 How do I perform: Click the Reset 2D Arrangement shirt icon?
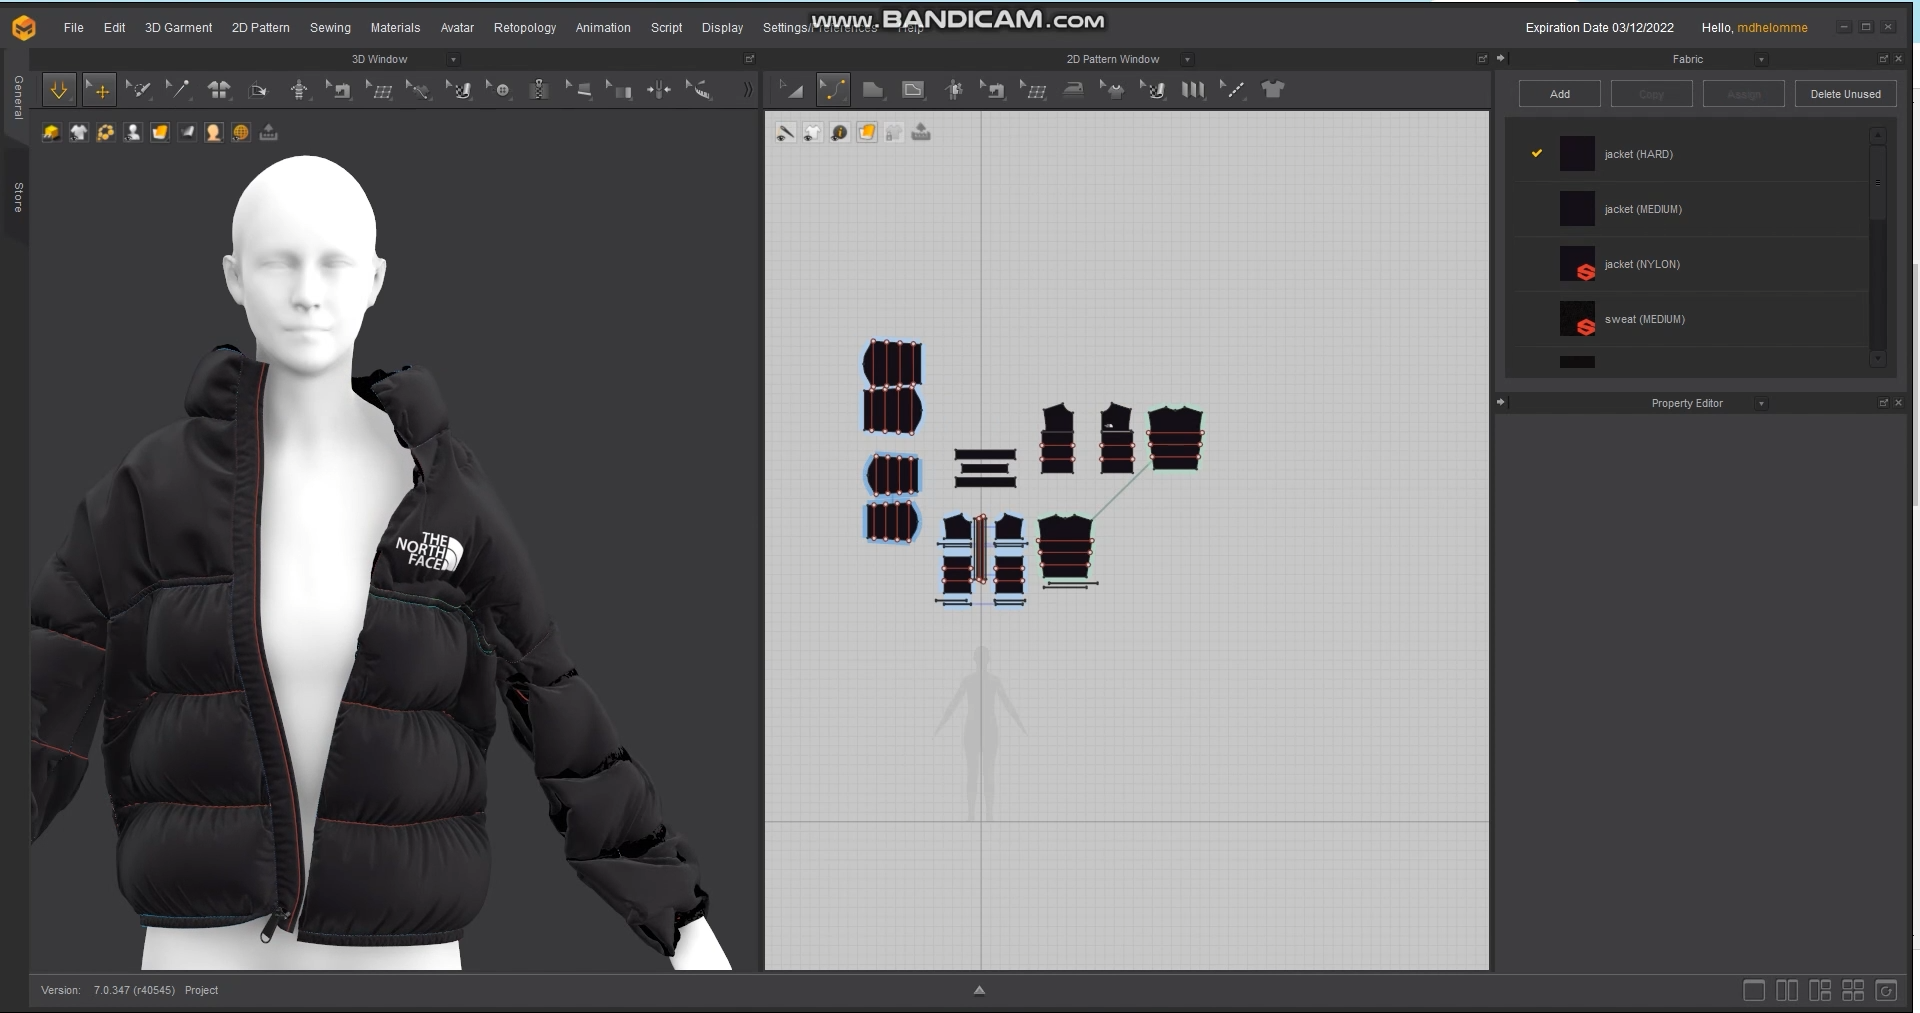219,90
